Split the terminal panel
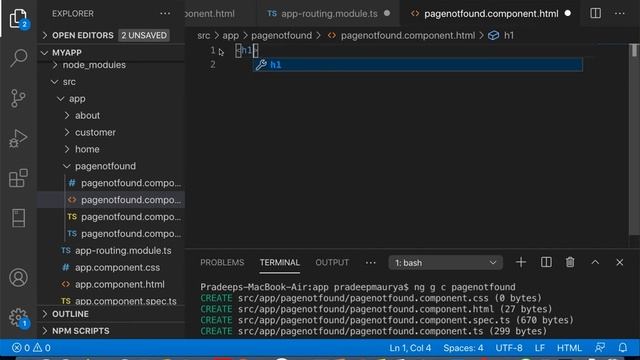 (546, 262)
